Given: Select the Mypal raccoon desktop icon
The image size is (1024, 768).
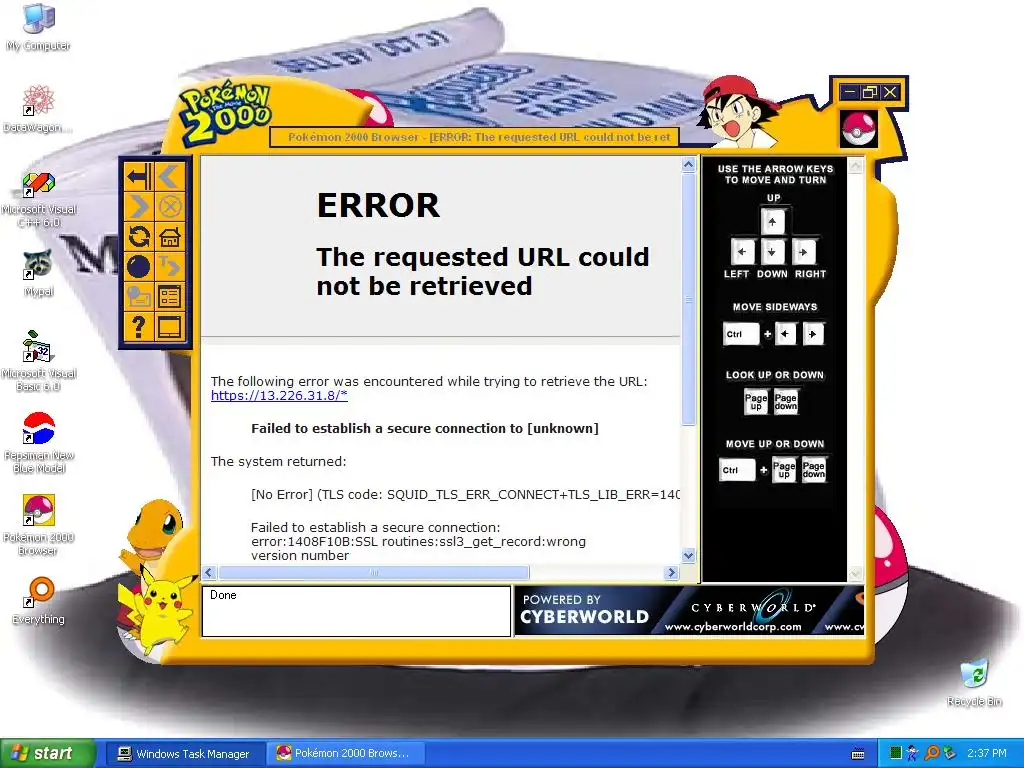Looking at the screenshot, I should pos(39,273).
